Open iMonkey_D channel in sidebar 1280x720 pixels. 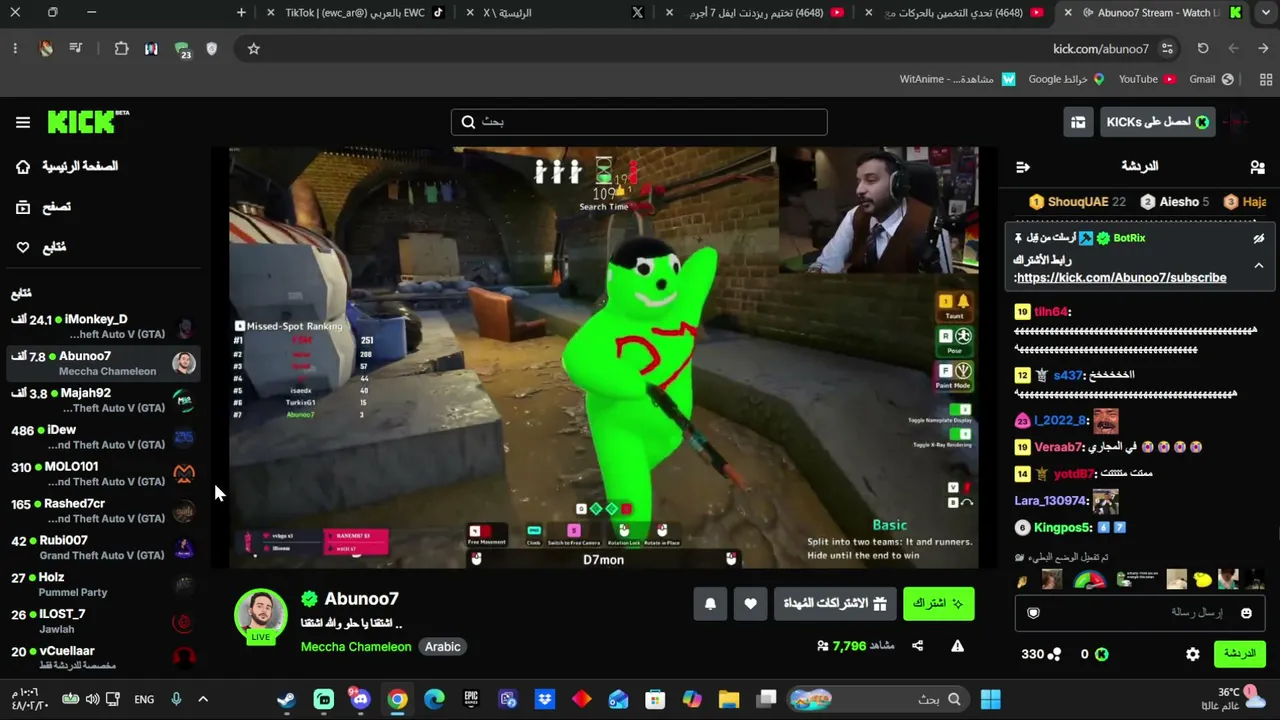tap(102, 326)
